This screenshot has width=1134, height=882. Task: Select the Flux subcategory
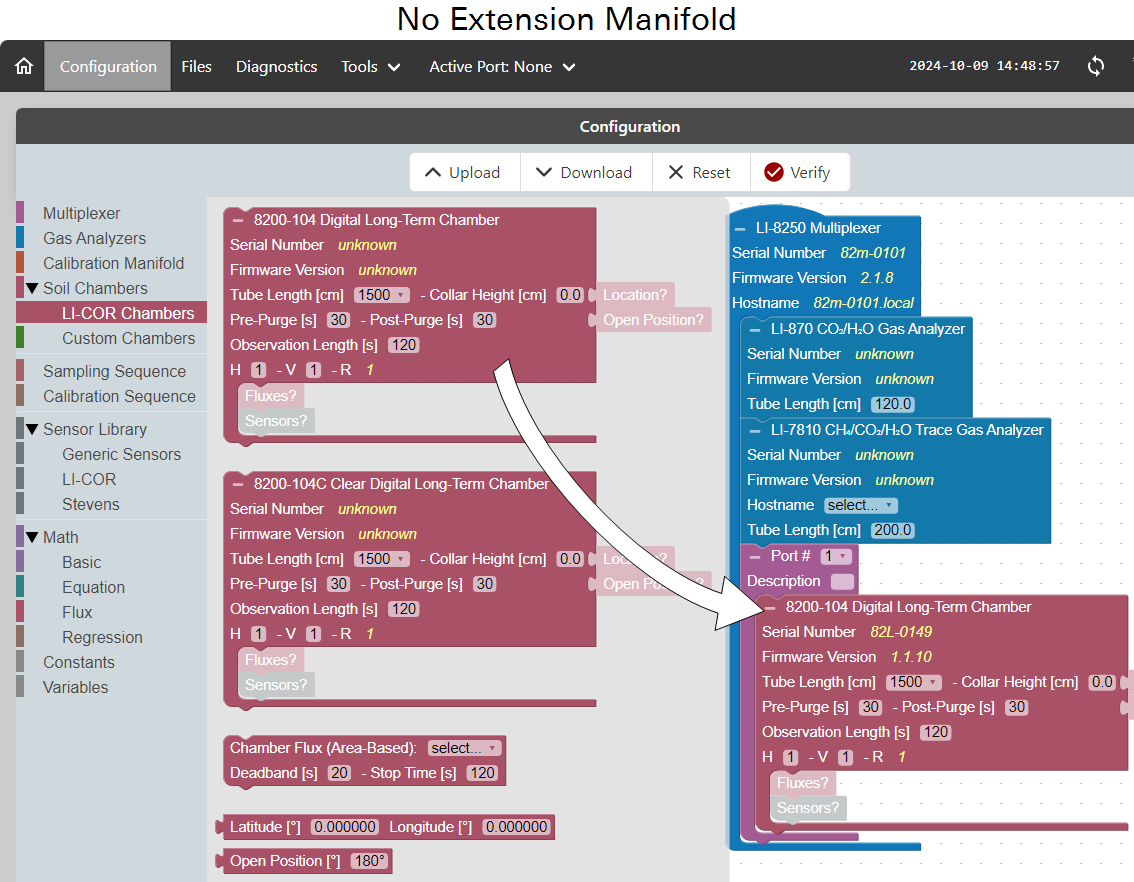[x=77, y=612]
